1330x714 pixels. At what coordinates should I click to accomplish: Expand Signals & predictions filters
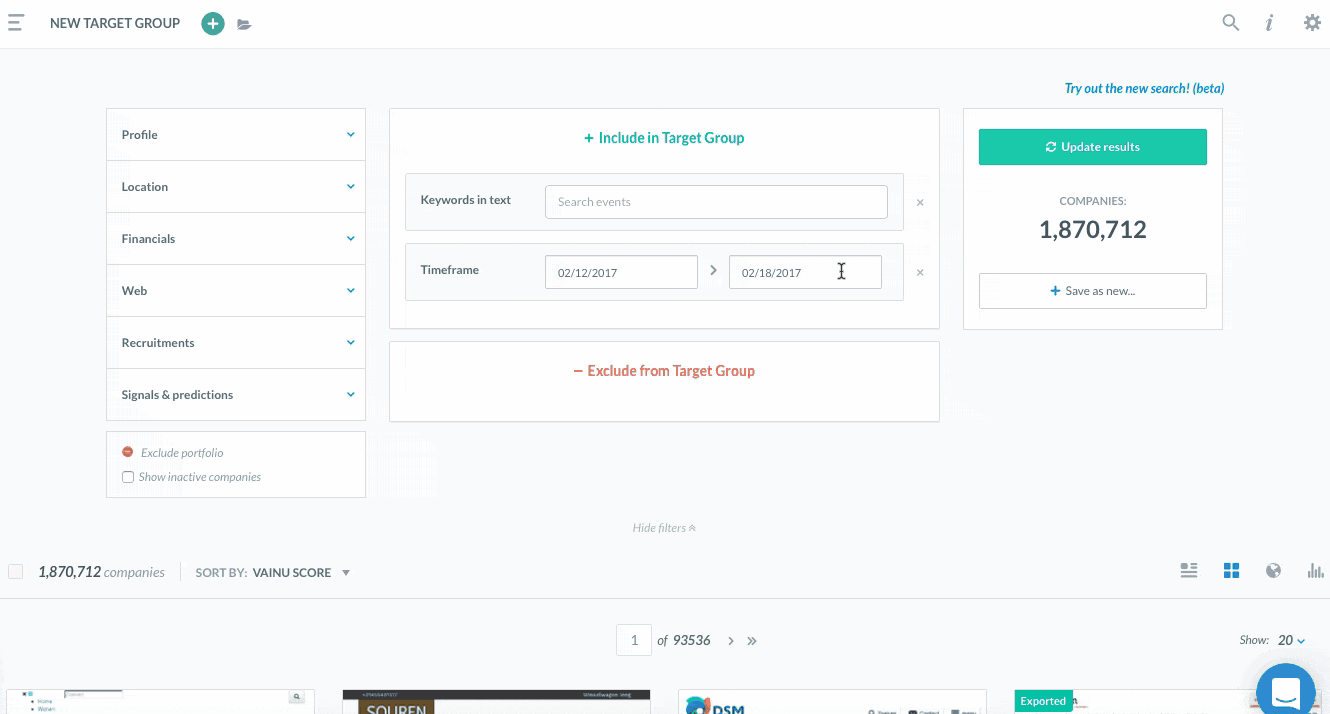click(x=236, y=395)
